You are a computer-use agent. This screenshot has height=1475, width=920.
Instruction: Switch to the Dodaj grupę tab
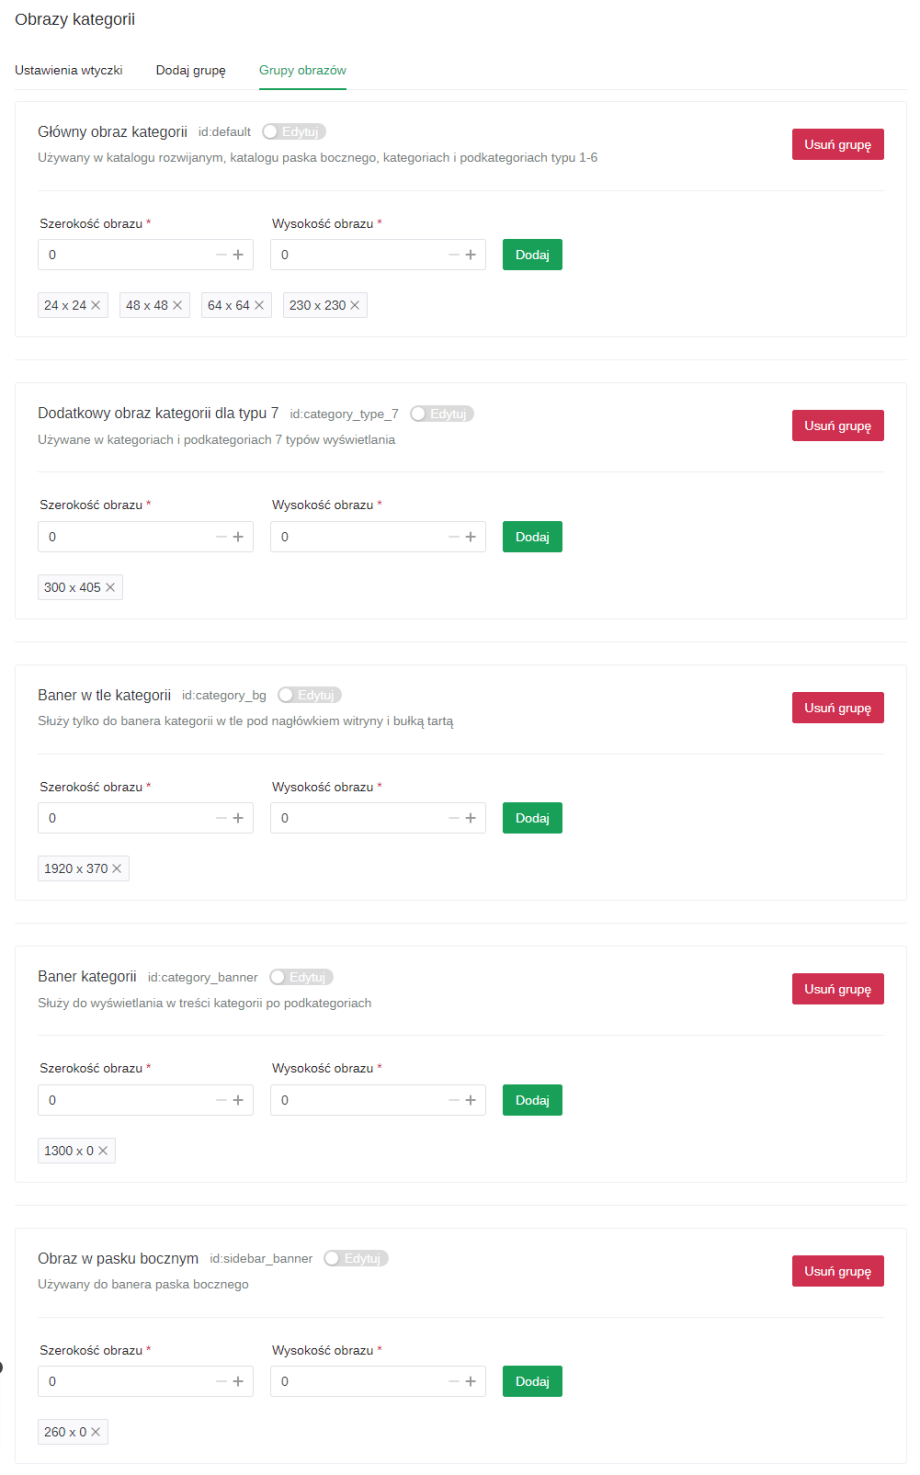(191, 70)
